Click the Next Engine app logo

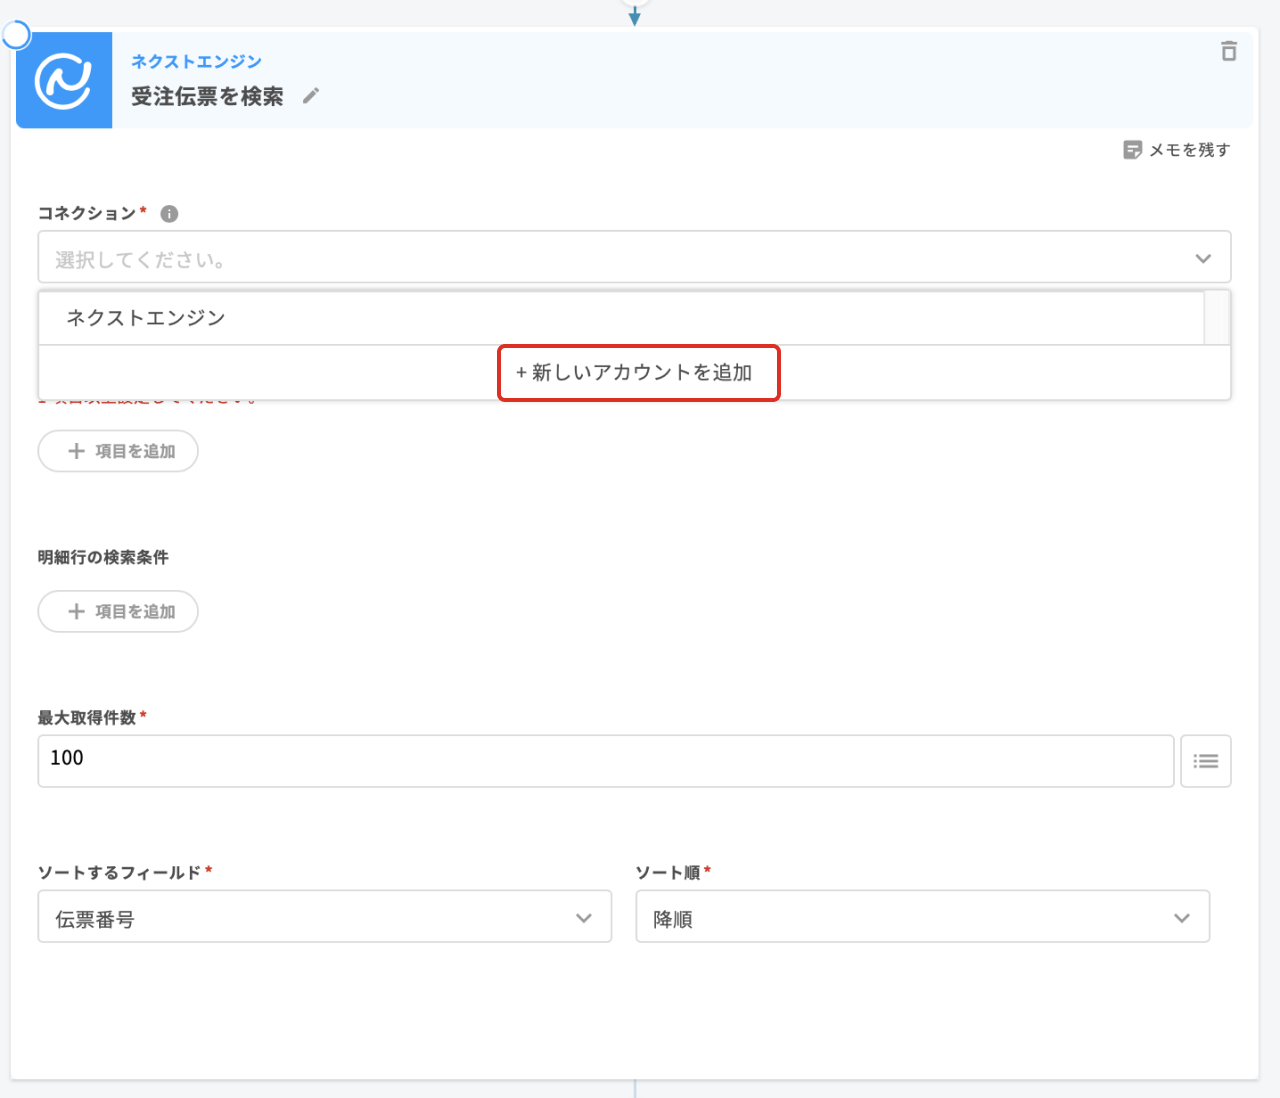pyautogui.click(x=64, y=80)
